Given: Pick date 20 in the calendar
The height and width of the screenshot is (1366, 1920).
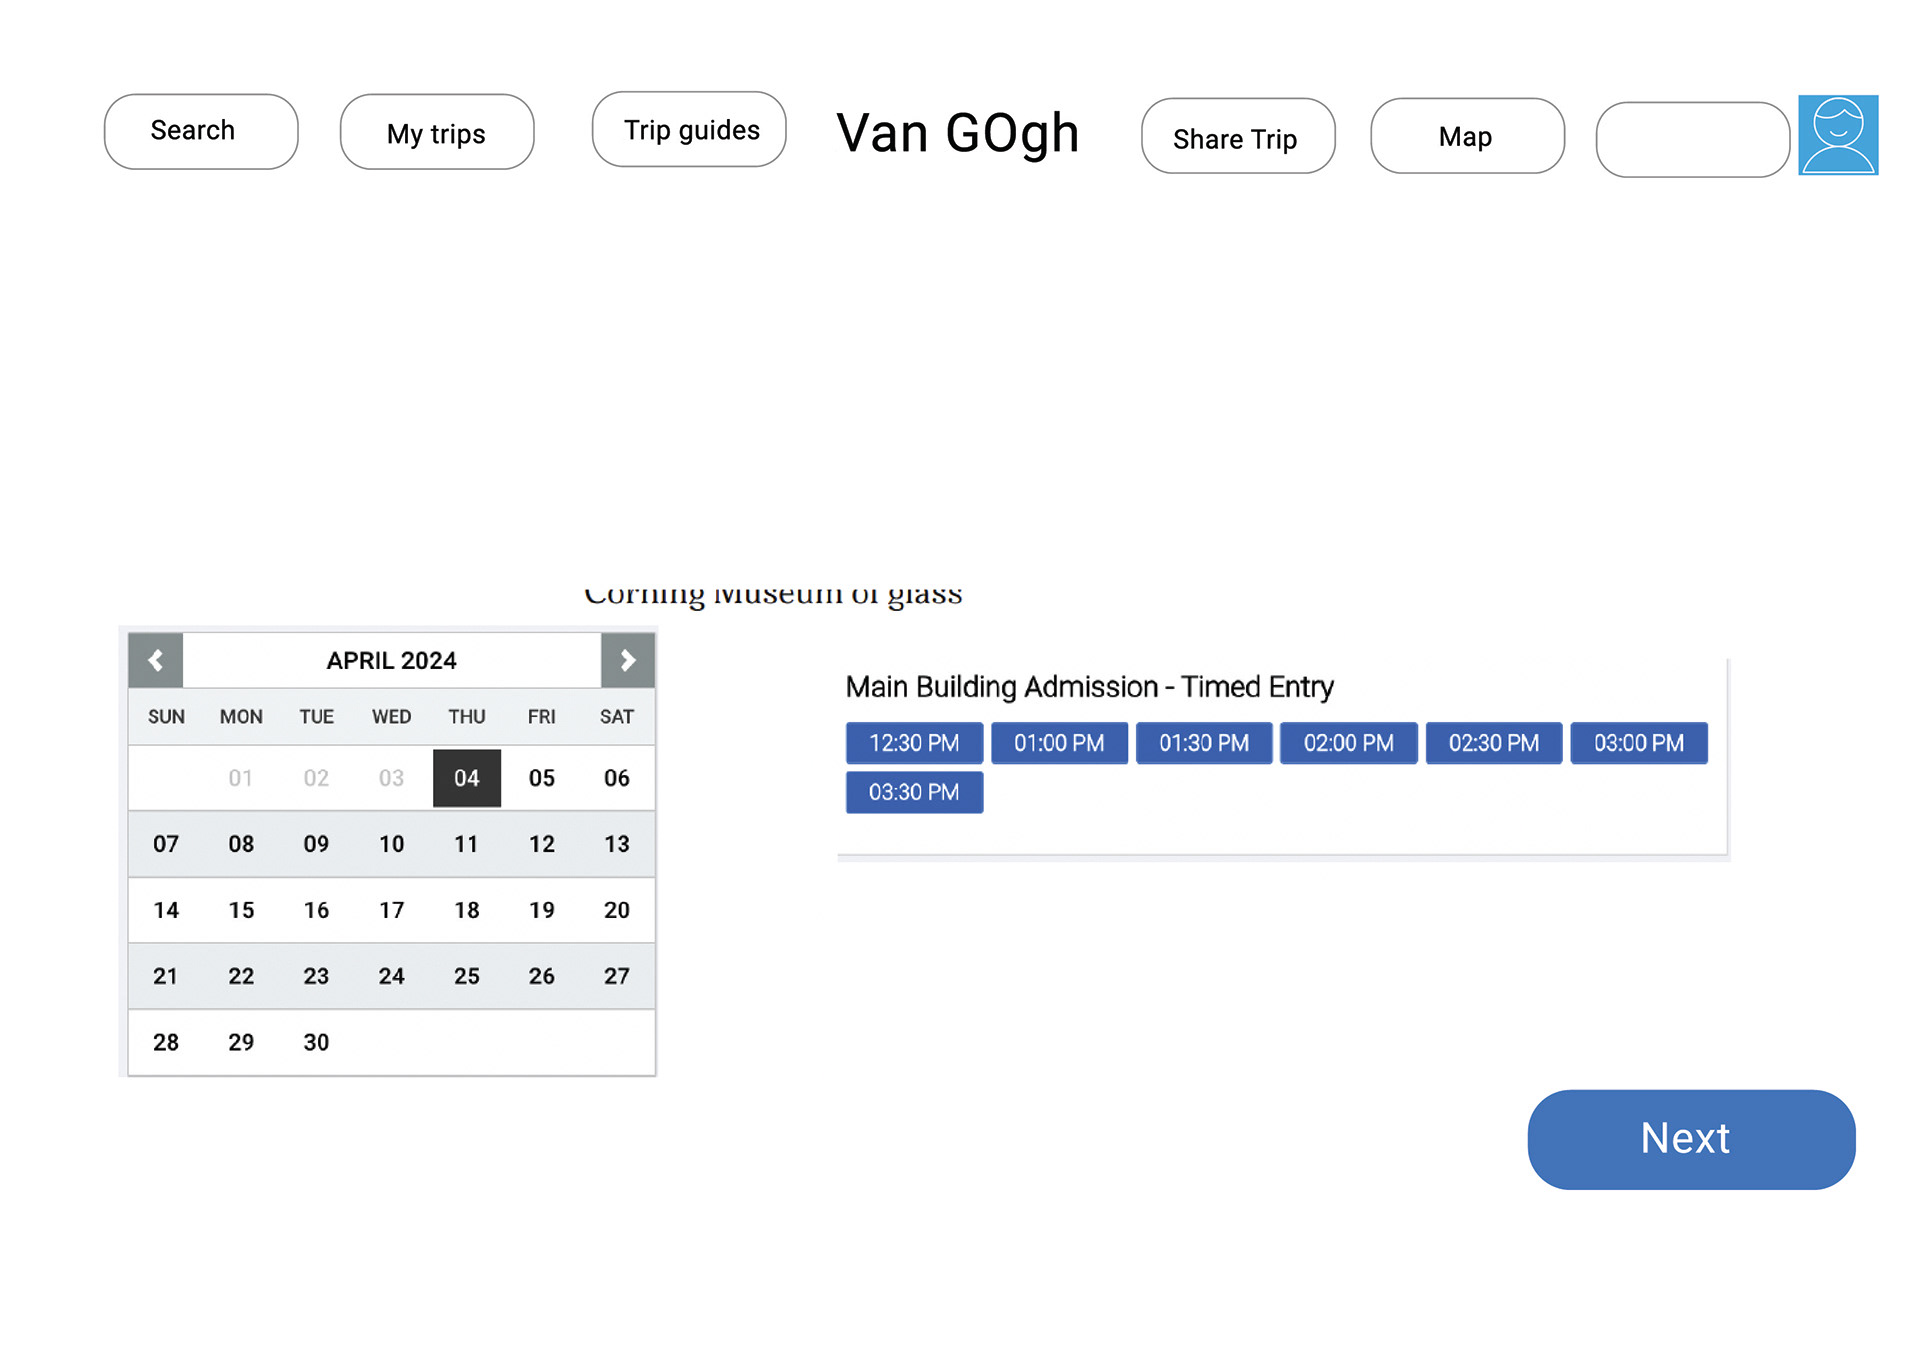Looking at the screenshot, I should tap(617, 910).
